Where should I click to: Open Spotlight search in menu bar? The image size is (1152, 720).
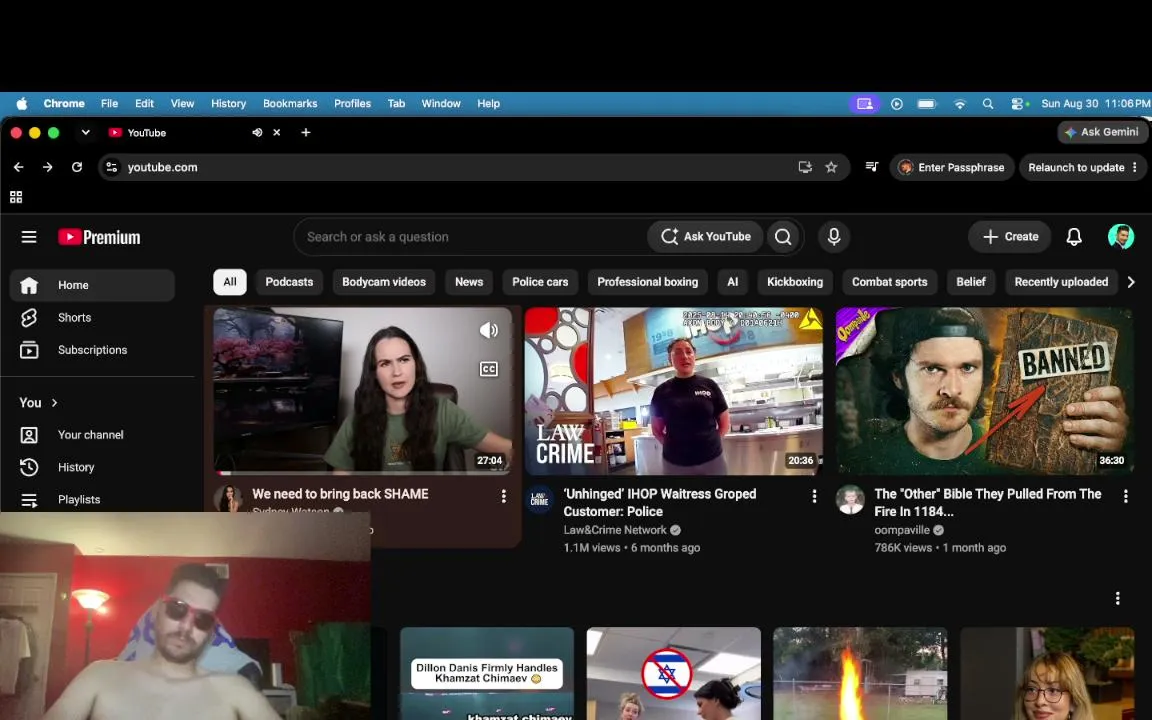(988, 104)
